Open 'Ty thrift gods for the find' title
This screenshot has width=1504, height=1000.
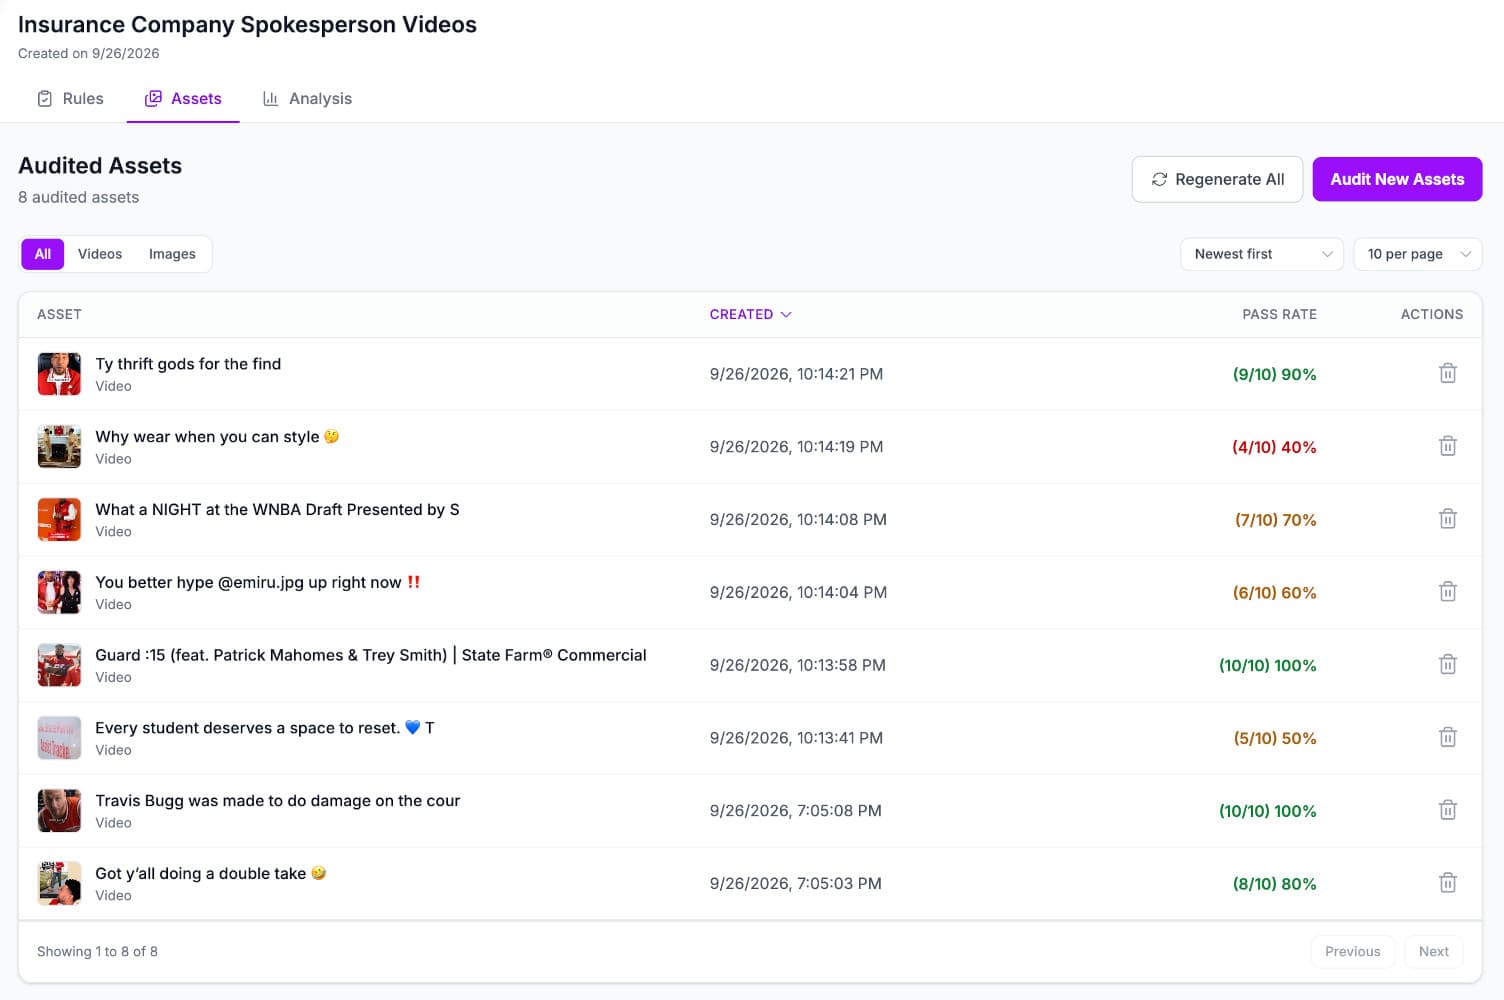[x=188, y=364]
